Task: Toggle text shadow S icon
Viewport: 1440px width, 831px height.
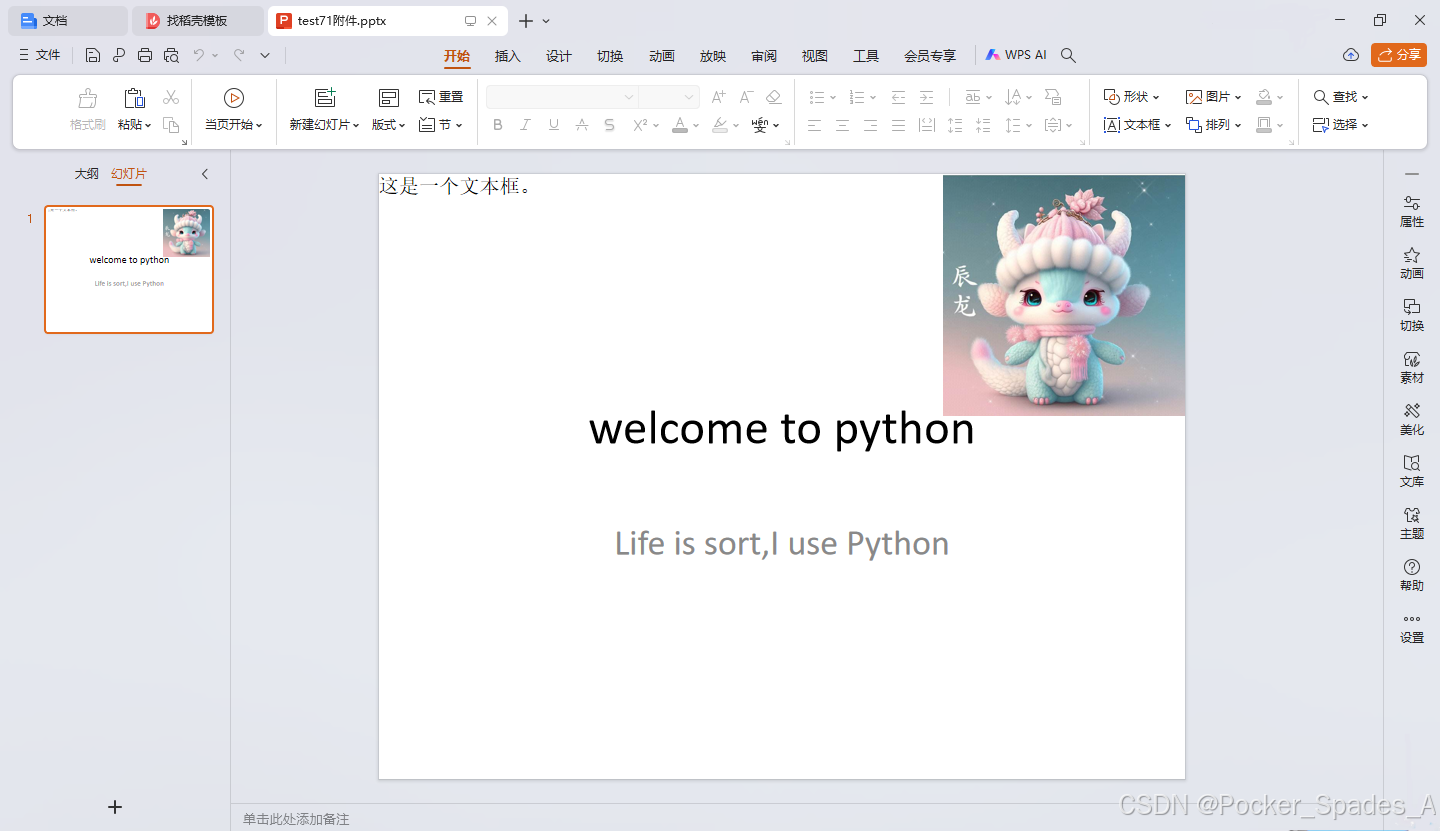Action: (x=609, y=125)
